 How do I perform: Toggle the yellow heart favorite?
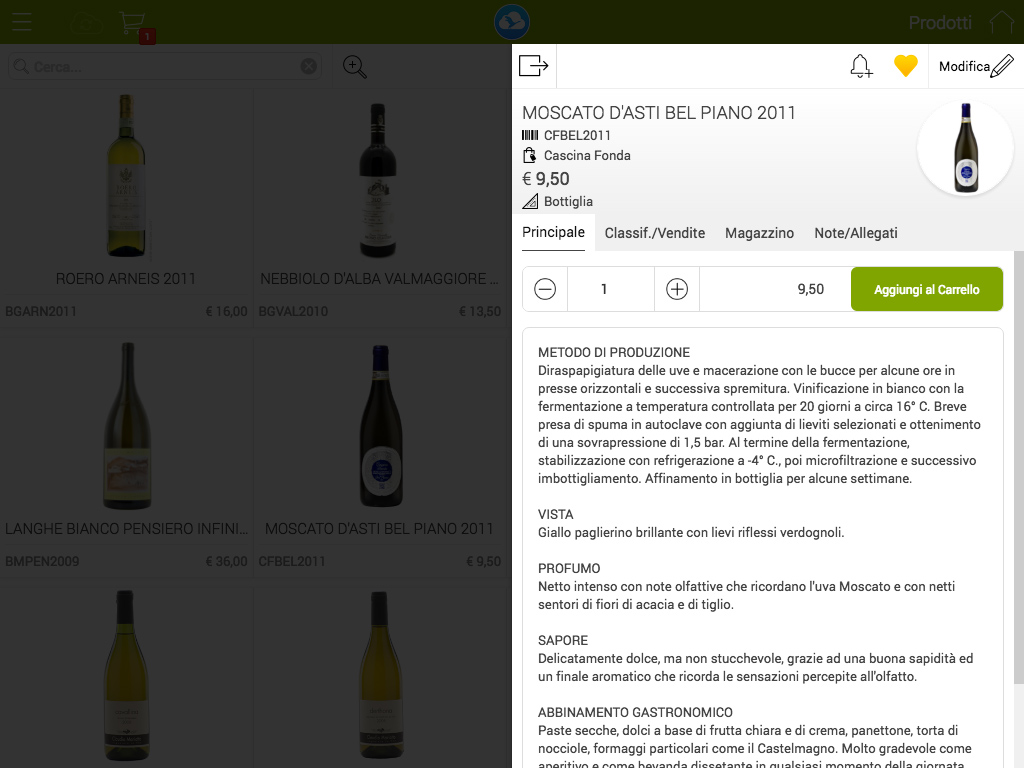point(906,65)
